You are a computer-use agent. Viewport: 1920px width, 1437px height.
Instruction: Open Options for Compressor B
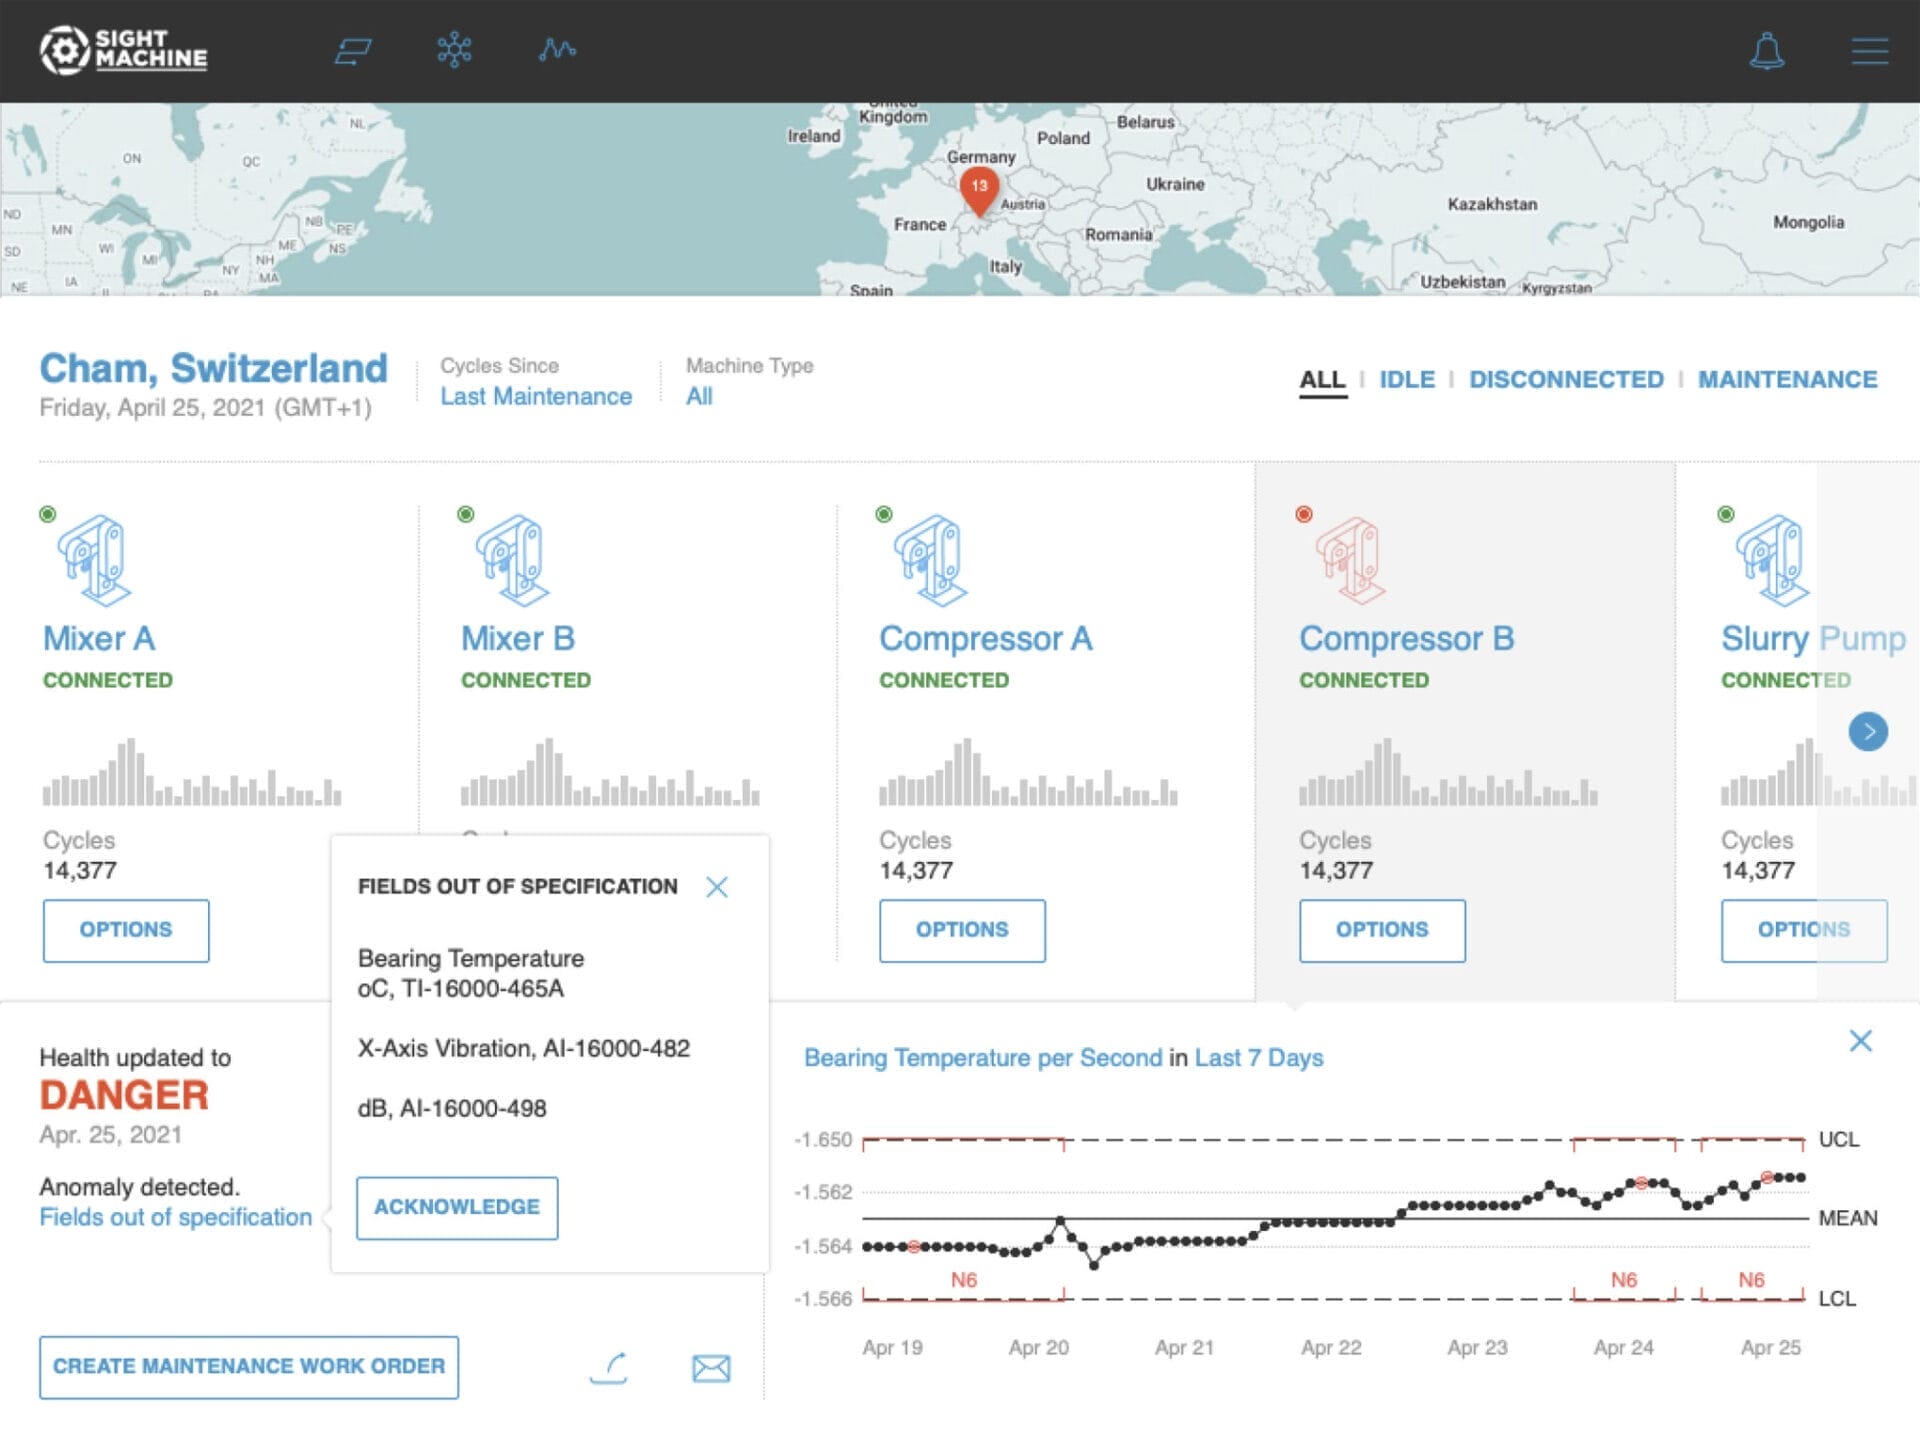pos(1382,930)
